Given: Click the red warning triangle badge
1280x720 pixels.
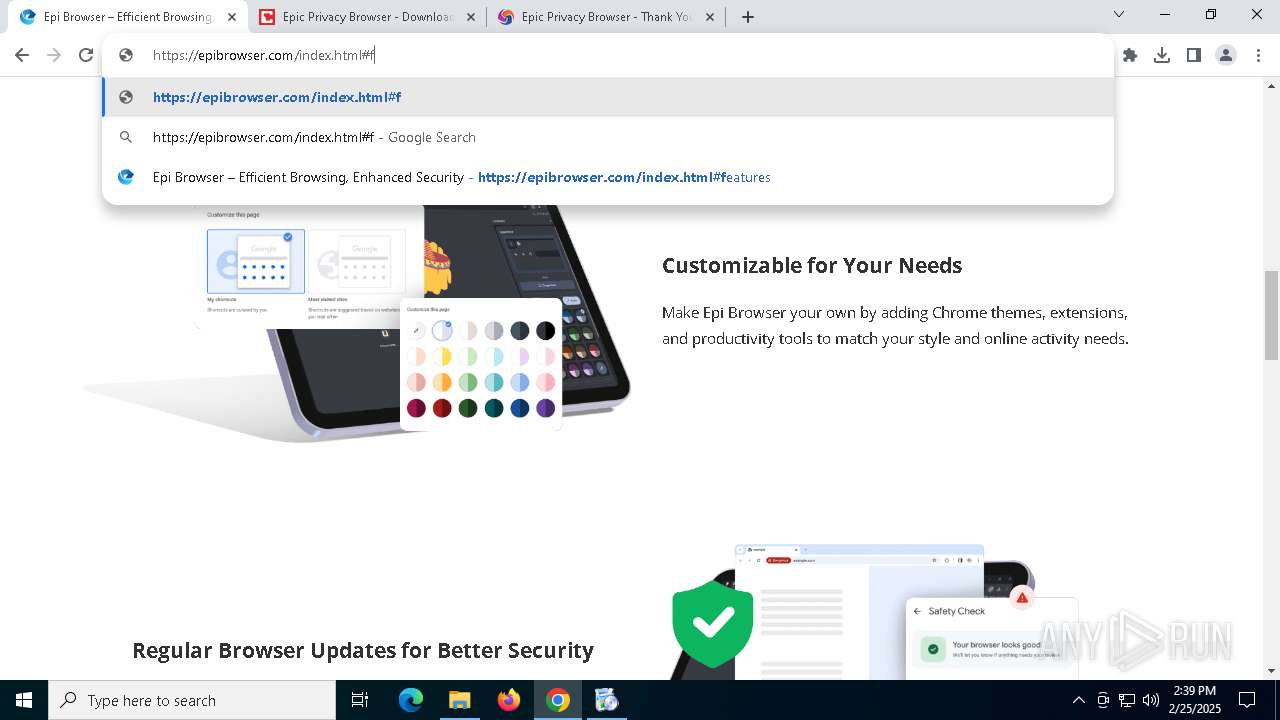Looking at the screenshot, I should click(x=1021, y=598).
